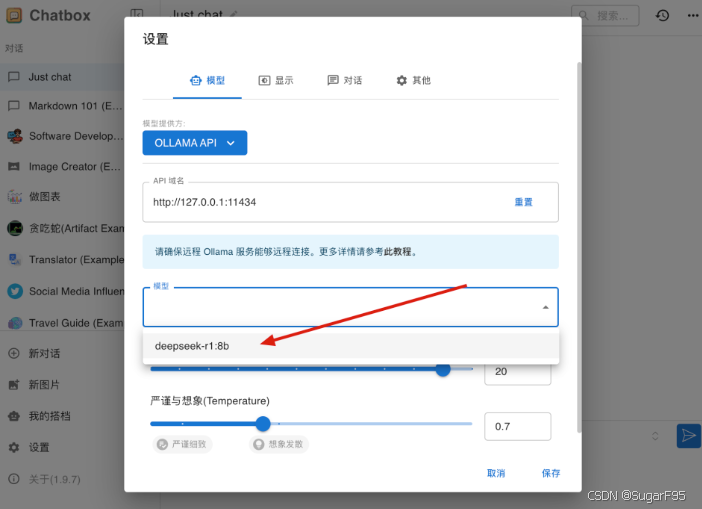Click the 贪吃蛇 Artifact avatar icon
The height and width of the screenshot is (509, 702).
point(15,228)
